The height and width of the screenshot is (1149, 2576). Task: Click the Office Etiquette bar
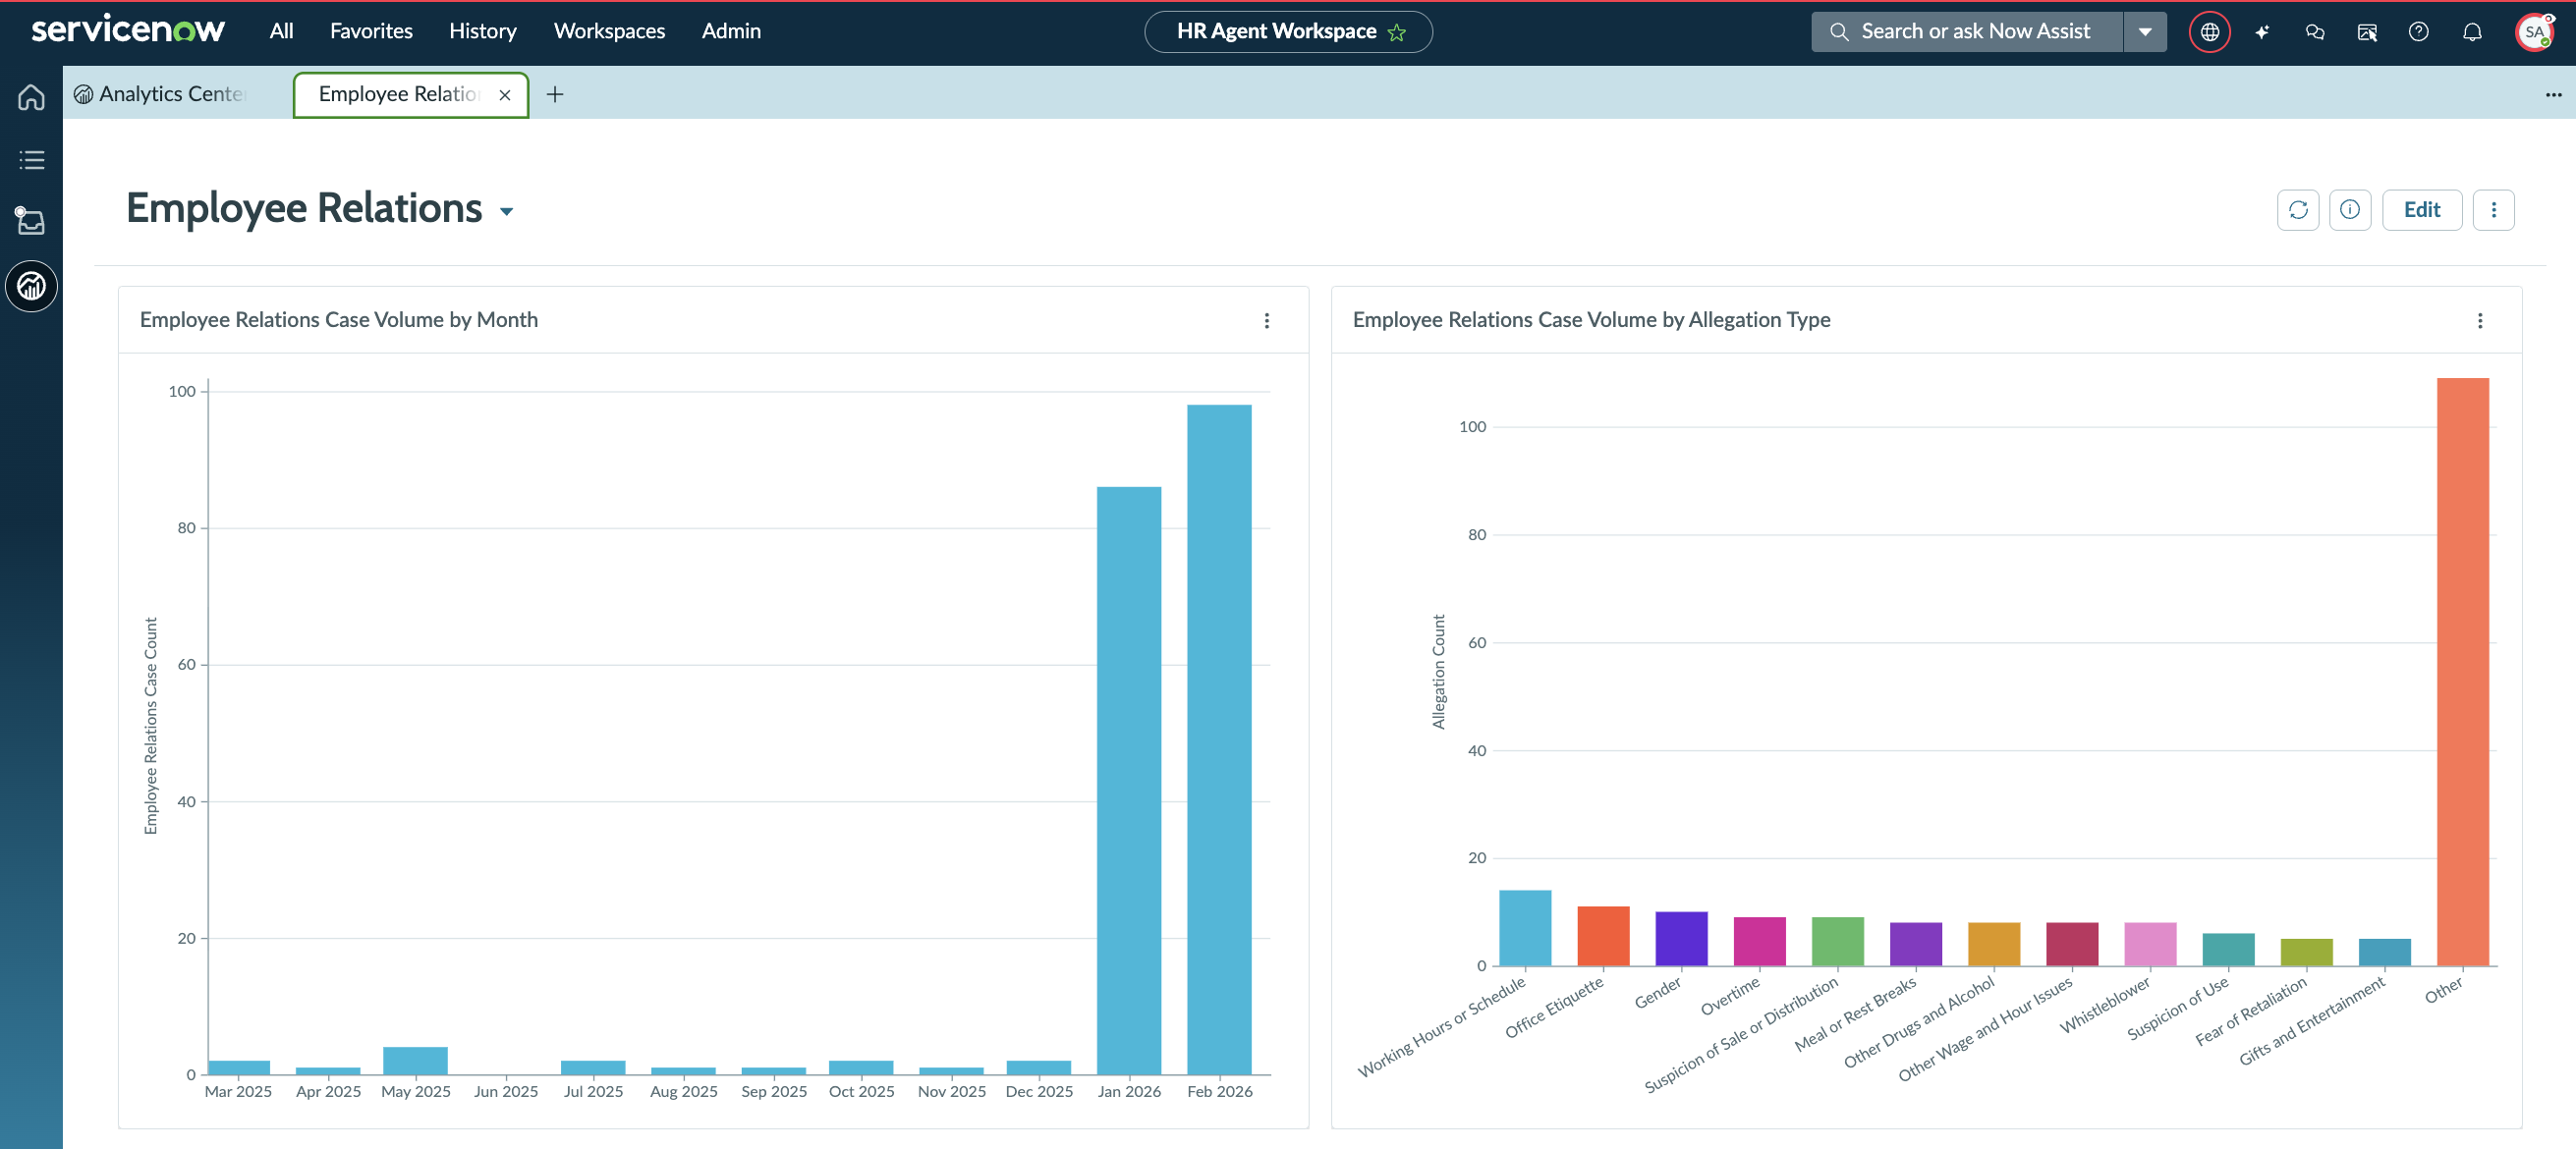(x=1603, y=935)
